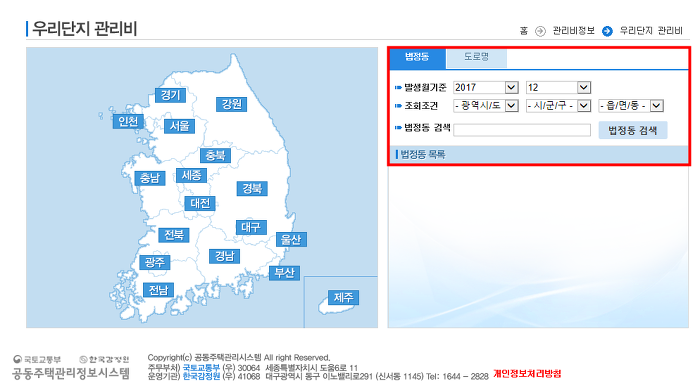Choose the 전남 region label

click(158, 290)
